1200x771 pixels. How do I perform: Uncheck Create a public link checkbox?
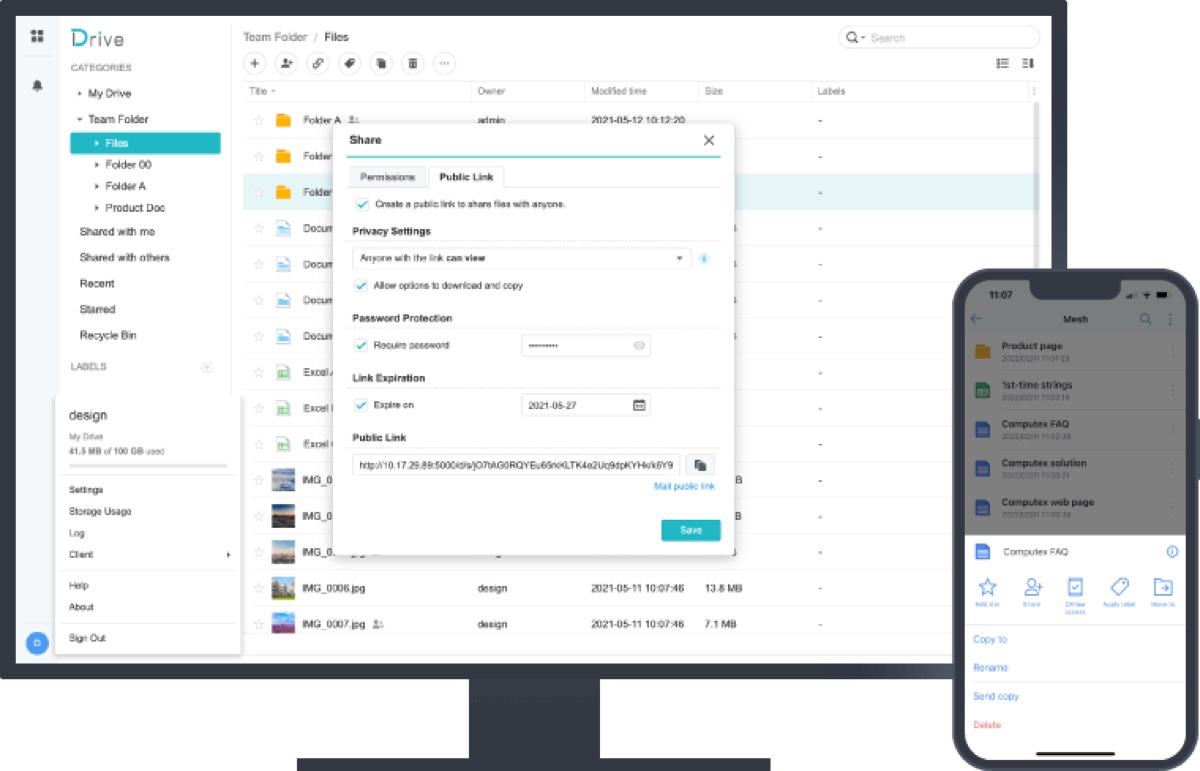[x=362, y=204]
